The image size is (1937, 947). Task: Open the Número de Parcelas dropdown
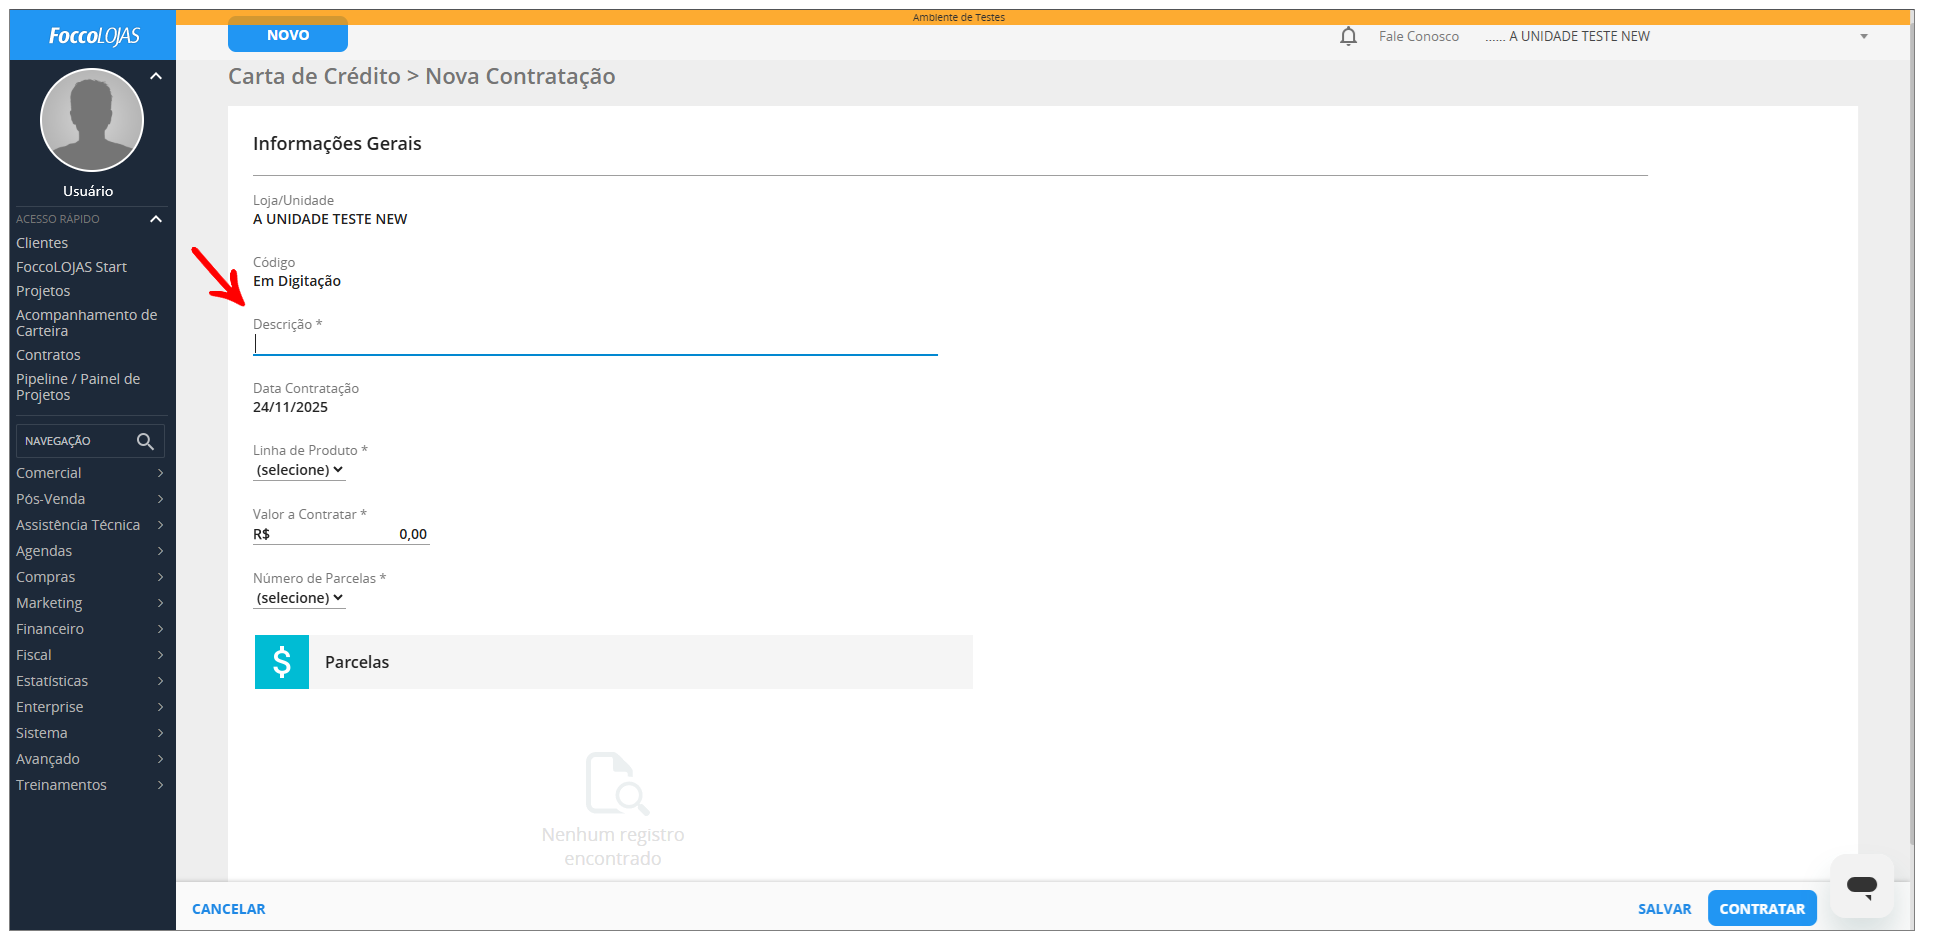[x=299, y=598]
